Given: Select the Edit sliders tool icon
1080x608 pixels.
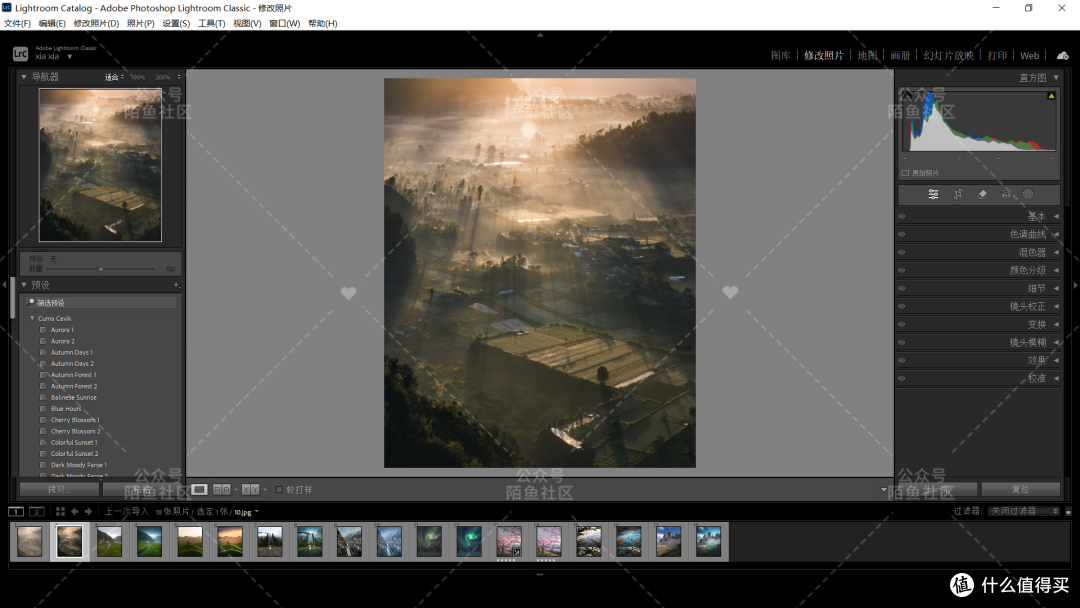Looking at the screenshot, I should [933, 194].
